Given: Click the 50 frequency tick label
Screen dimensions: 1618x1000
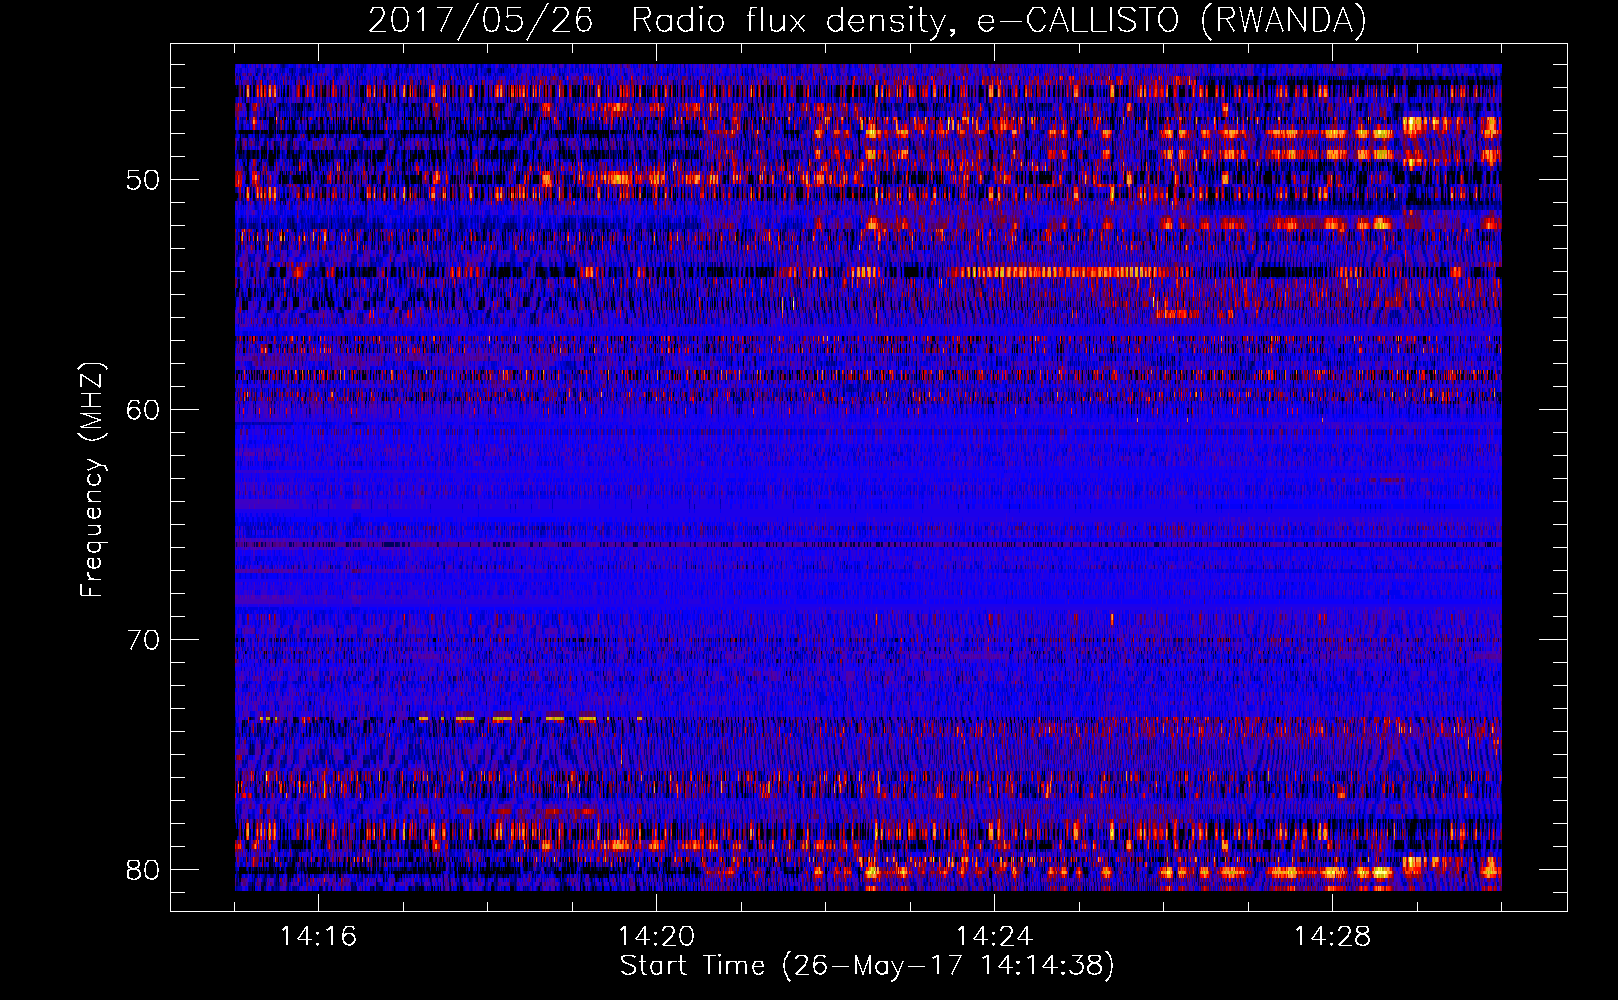Looking at the screenshot, I should tap(143, 180).
